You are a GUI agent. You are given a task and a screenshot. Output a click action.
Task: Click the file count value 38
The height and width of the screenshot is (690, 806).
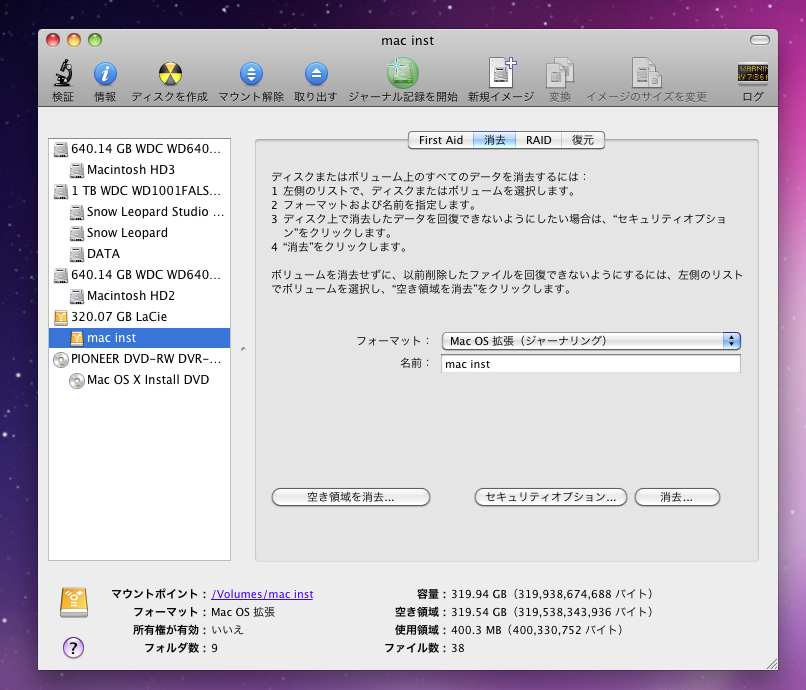point(457,648)
